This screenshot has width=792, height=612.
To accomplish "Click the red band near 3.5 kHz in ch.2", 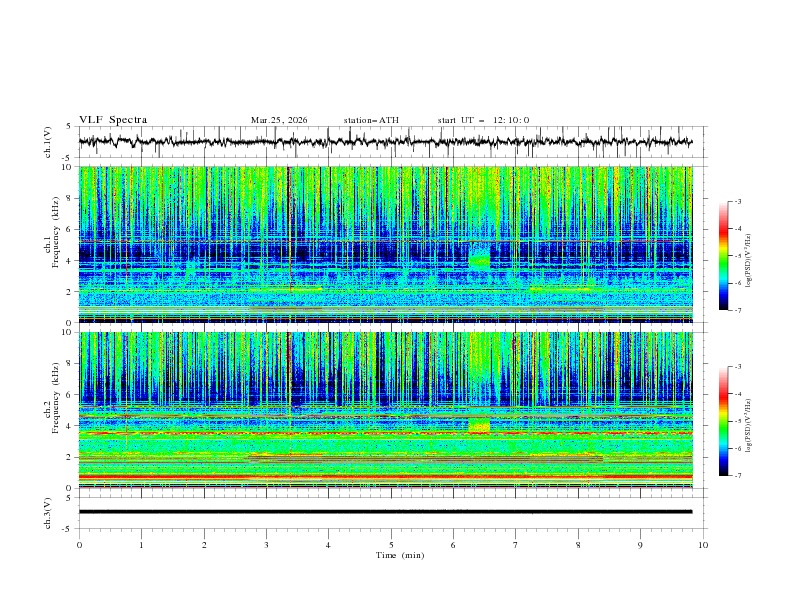I will 385,433.
